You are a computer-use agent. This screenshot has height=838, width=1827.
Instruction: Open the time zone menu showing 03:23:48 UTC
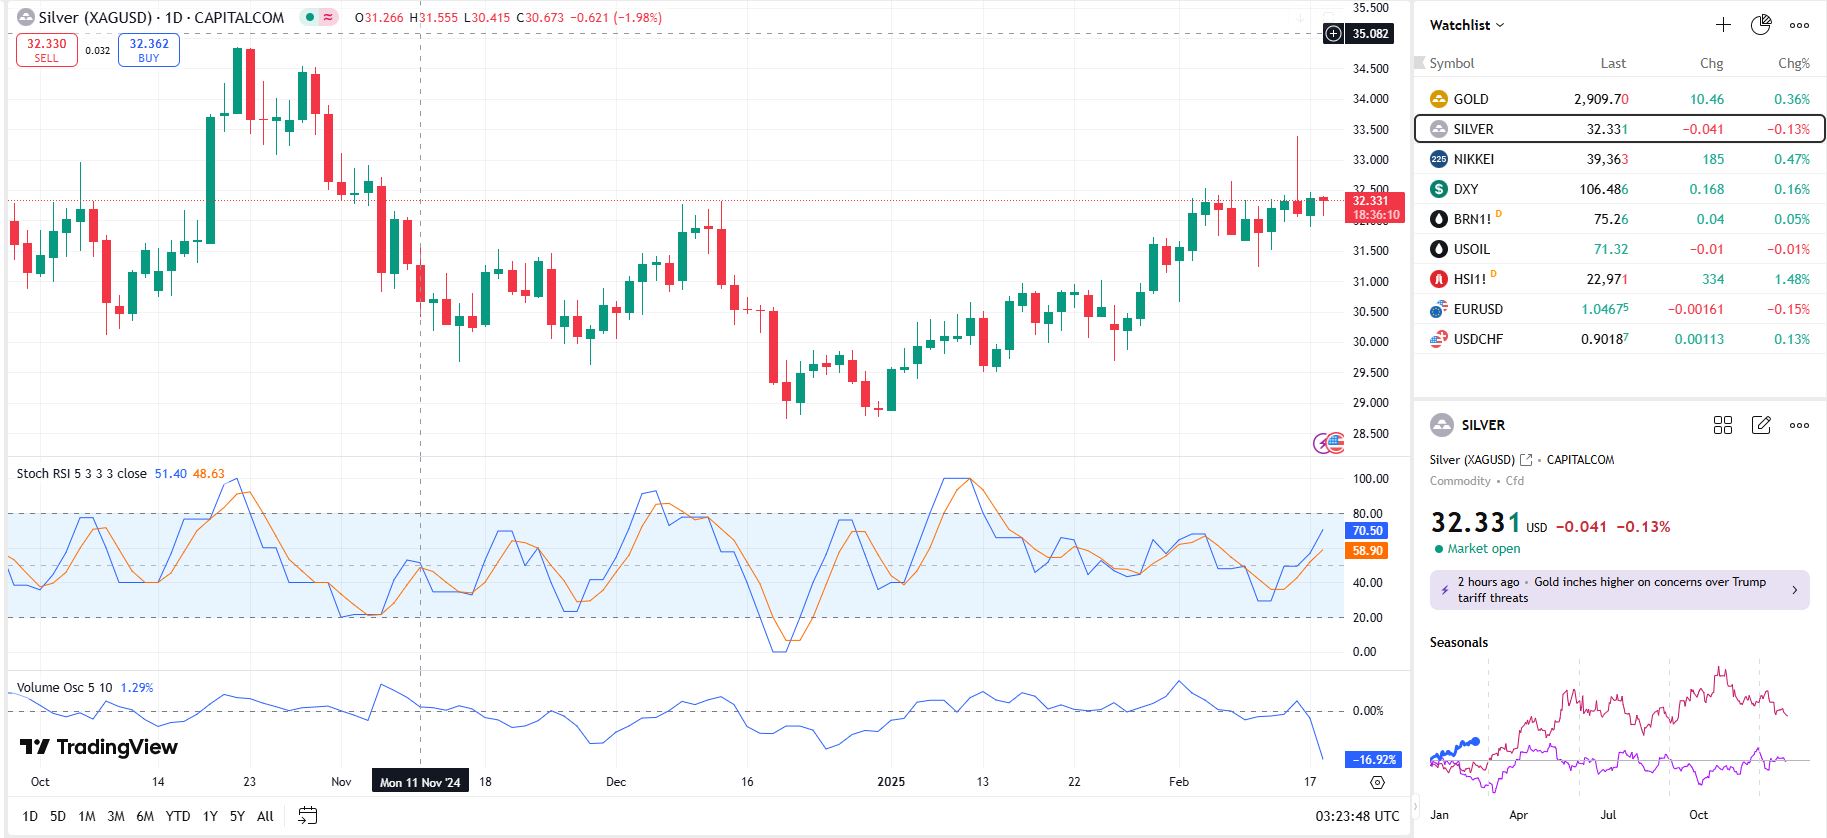[x=1357, y=816]
